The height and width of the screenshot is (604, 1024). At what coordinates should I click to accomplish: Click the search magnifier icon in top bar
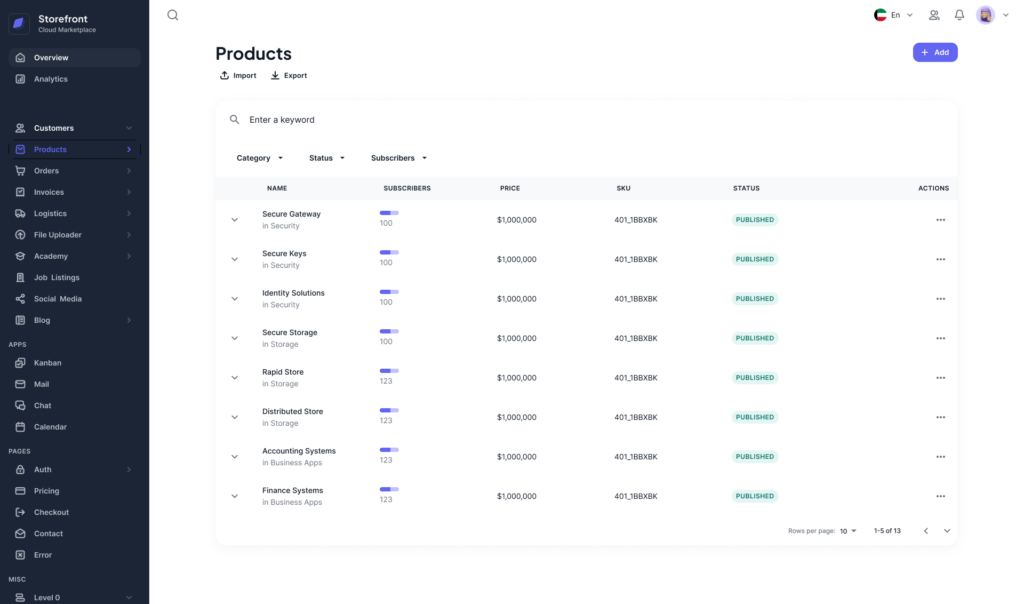pyautogui.click(x=173, y=15)
